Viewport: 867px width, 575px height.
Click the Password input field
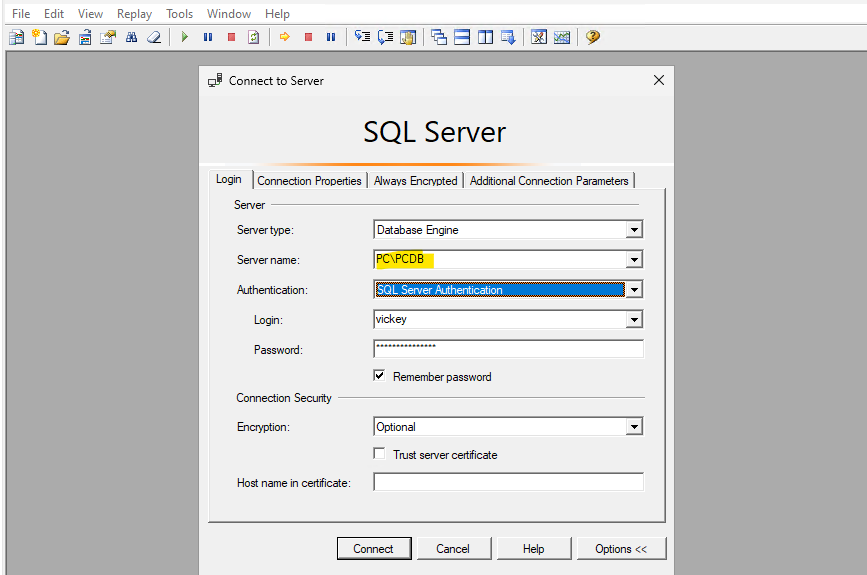pyautogui.click(x=508, y=349)
